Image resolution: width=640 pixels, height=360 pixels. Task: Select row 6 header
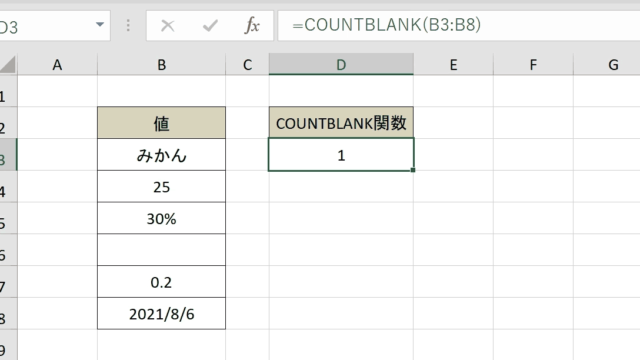[8, 250]
